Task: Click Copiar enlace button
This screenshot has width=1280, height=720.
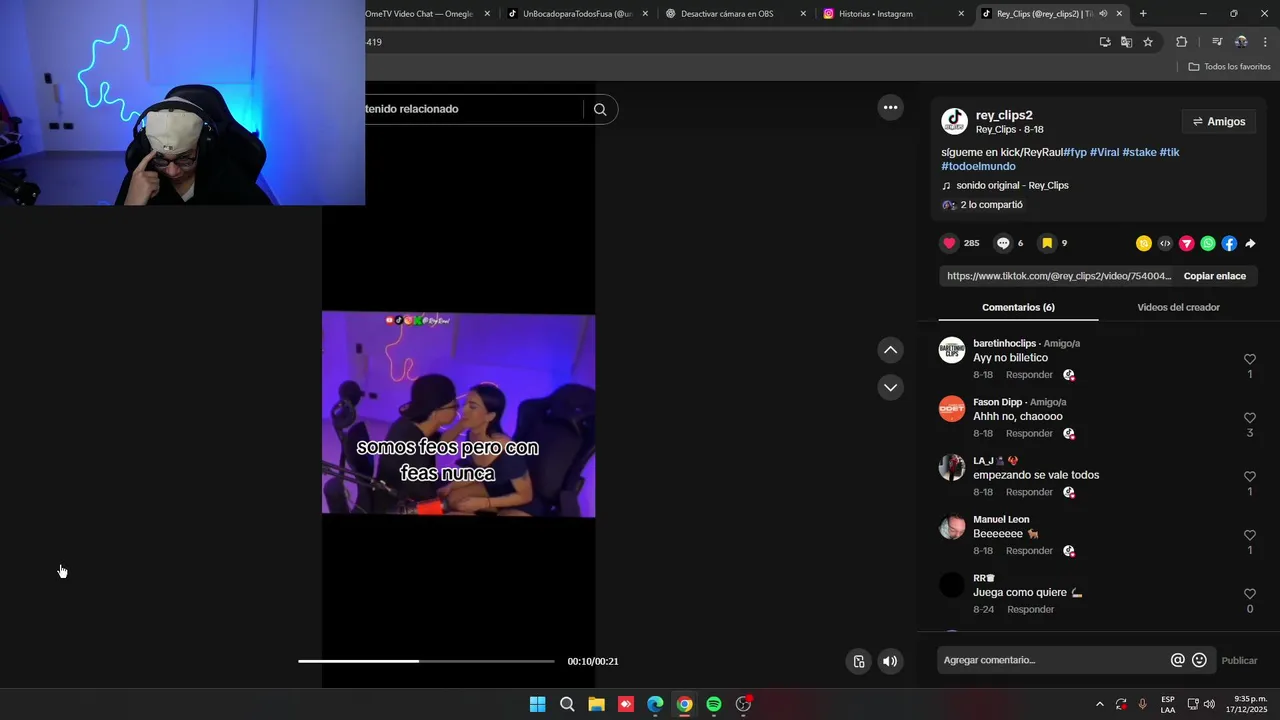Action: coord(1214,276)
